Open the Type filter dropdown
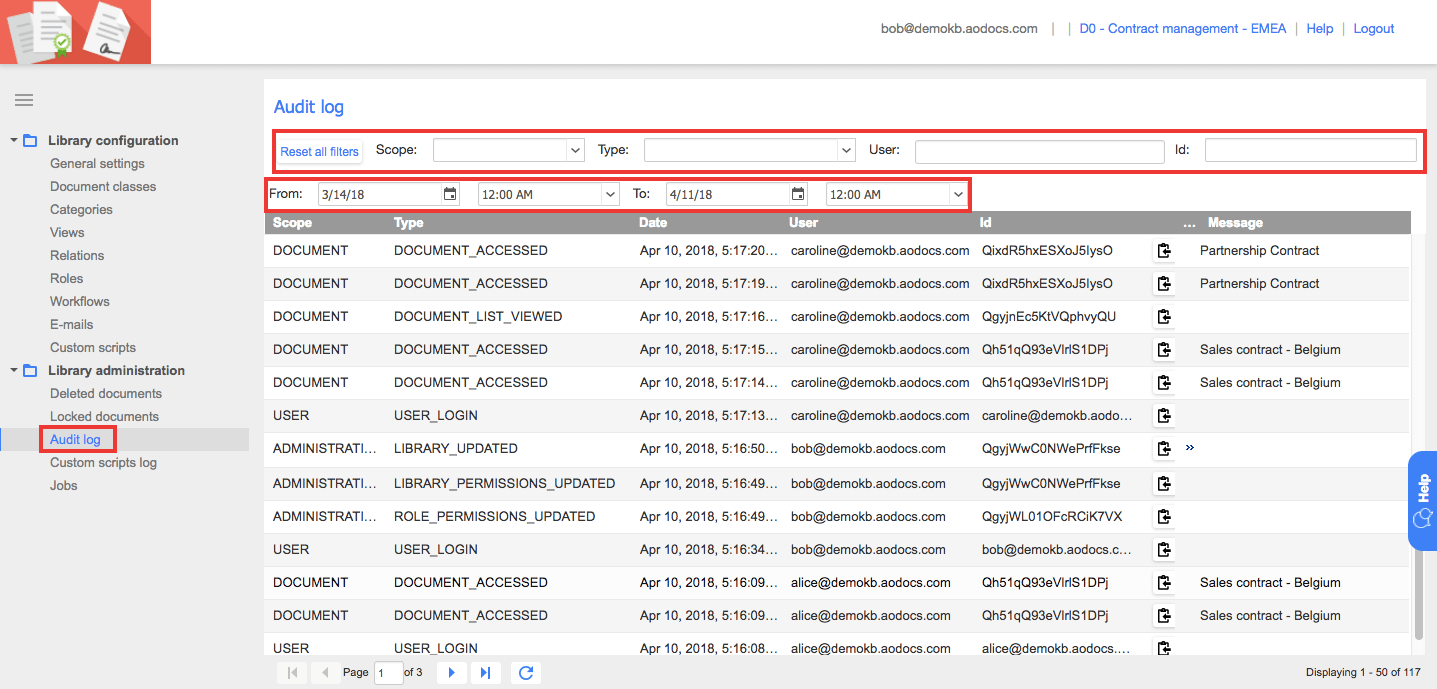1437x689 pixels. [847, 150]
